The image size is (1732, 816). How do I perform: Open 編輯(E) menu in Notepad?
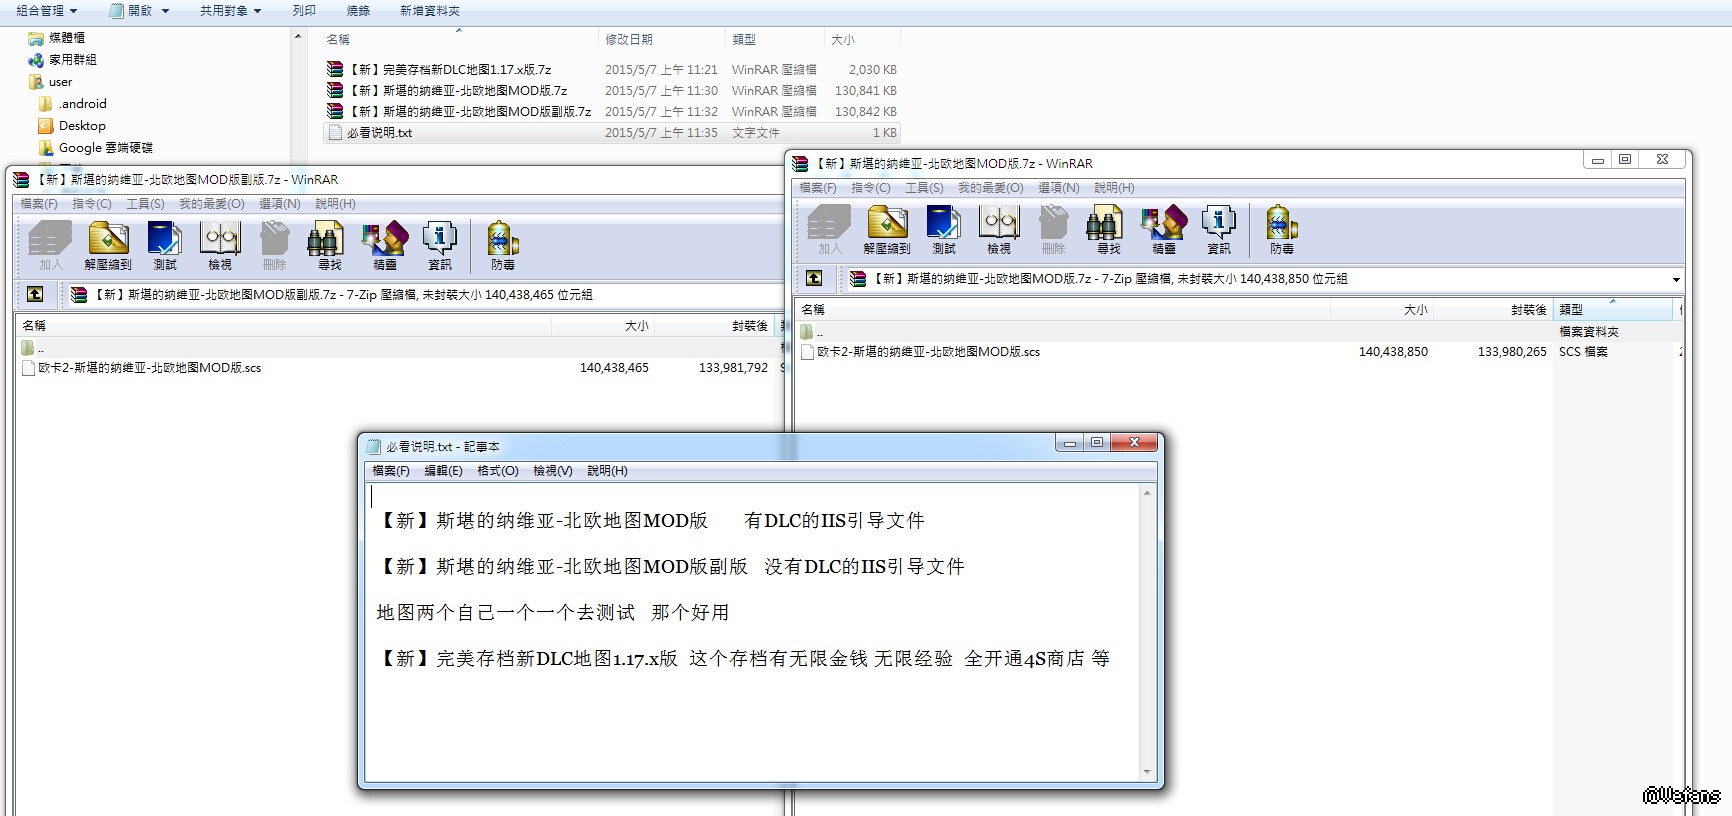[x=443, y=471]
